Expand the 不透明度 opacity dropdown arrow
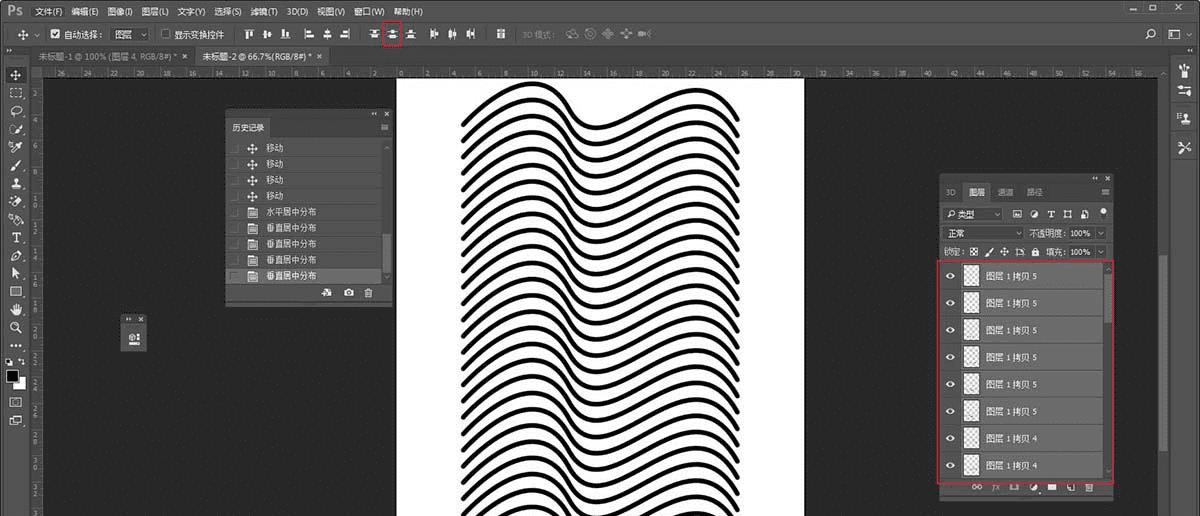Viewport: 1200px width, 516px height. pyautogui.click(x=1101, y=233)
